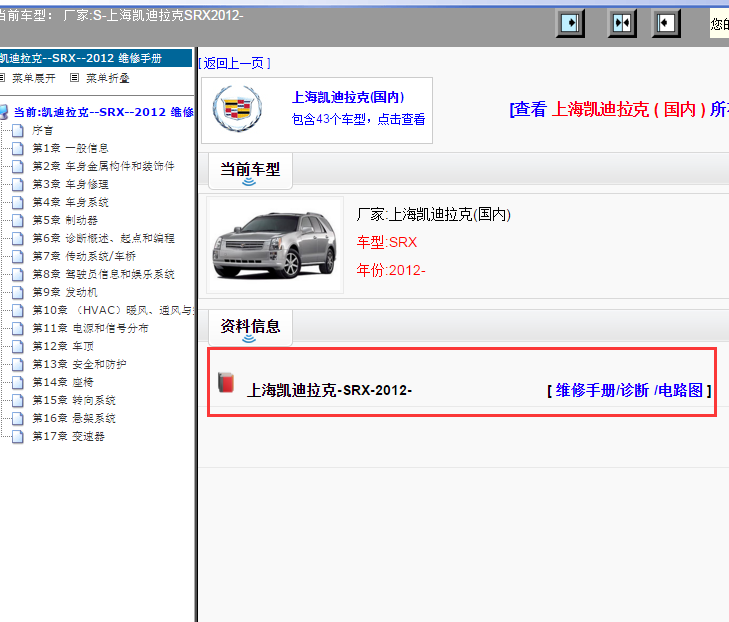Open chapter 第3章 车身修理
This screenshot has width=729, height=622.
click(70, 185)
